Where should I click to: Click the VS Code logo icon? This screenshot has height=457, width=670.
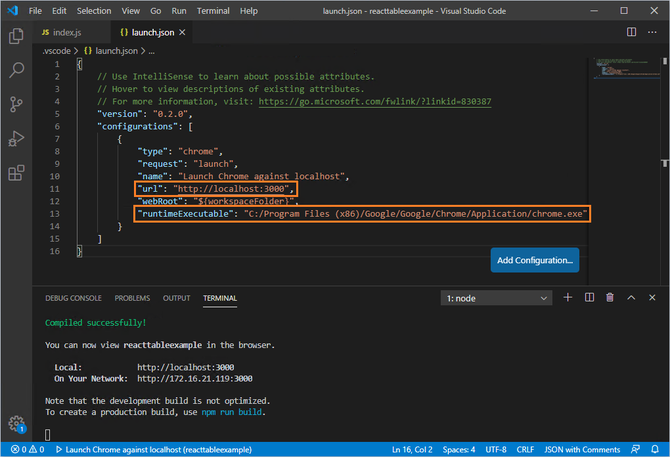pos(12,10)
